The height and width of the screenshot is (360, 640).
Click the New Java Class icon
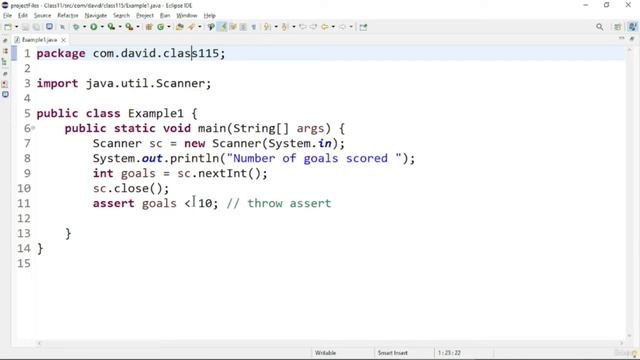coord(160,27)
